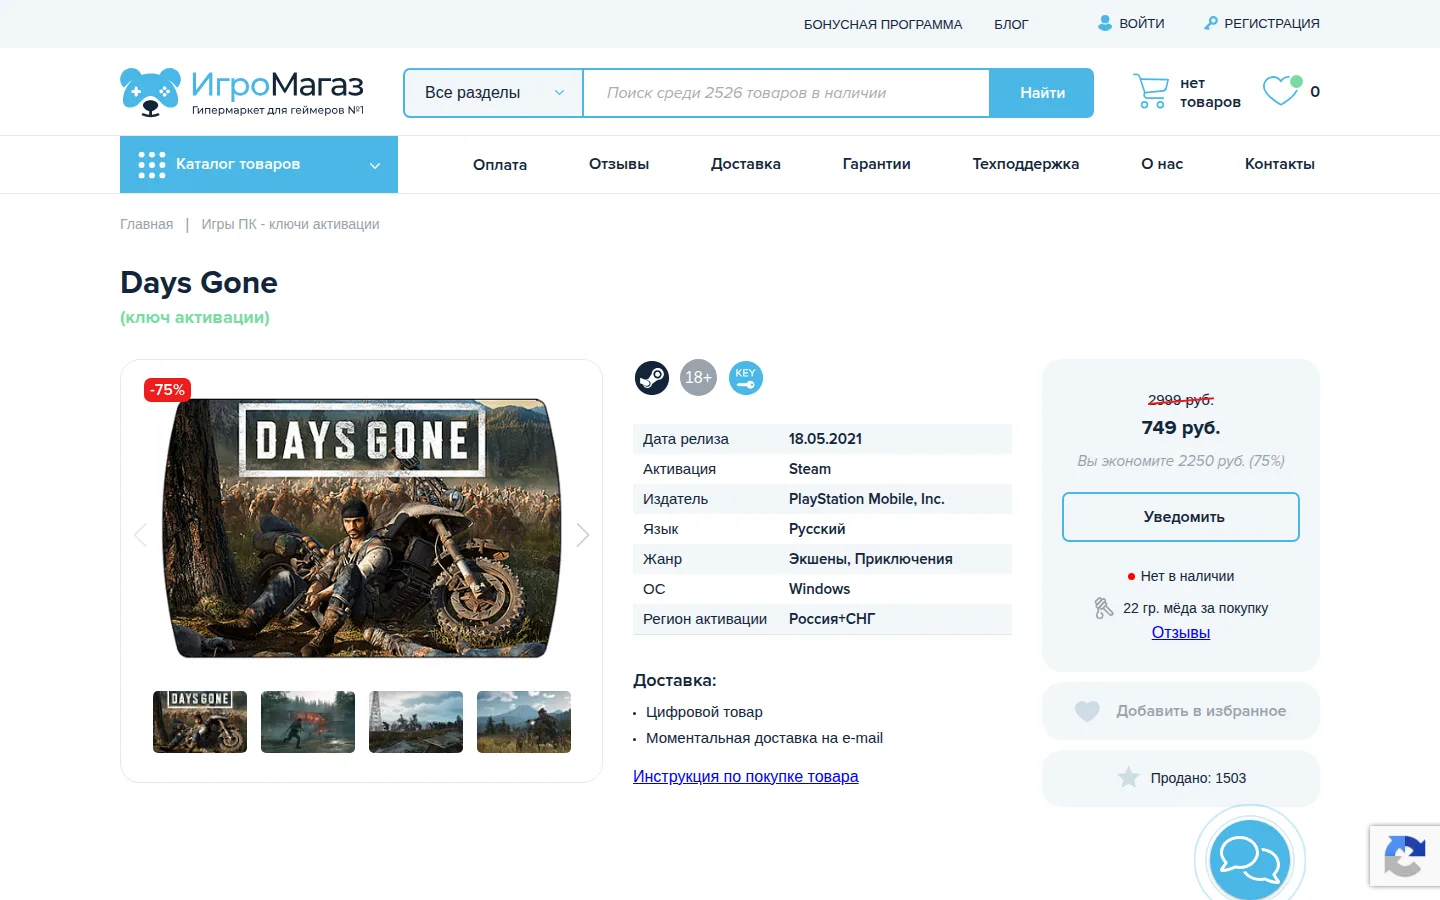
Task: Open the Блог link
Action: (1011, 24)
